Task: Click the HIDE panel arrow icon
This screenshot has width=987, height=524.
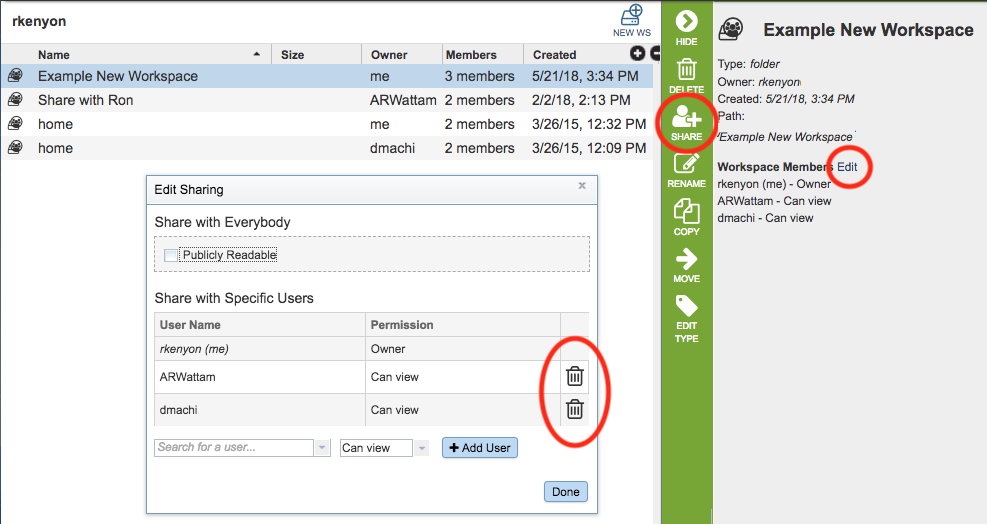Action: point(686,21)
